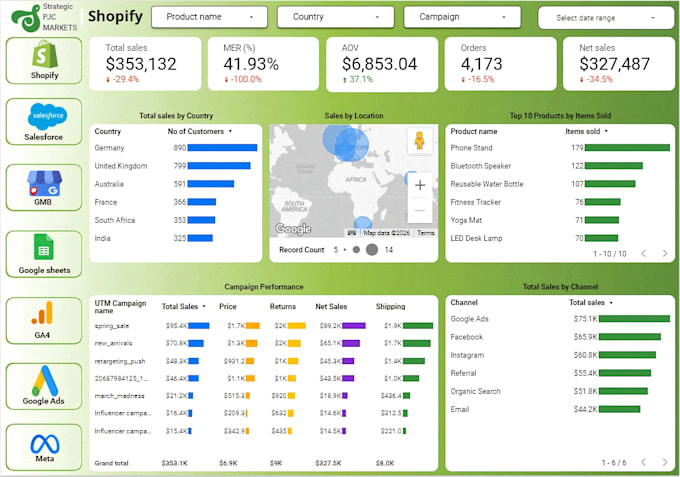Viewport: 680px width, 477px height.
Task: Click the Google logo on the map
Action: tap(293, 229)
